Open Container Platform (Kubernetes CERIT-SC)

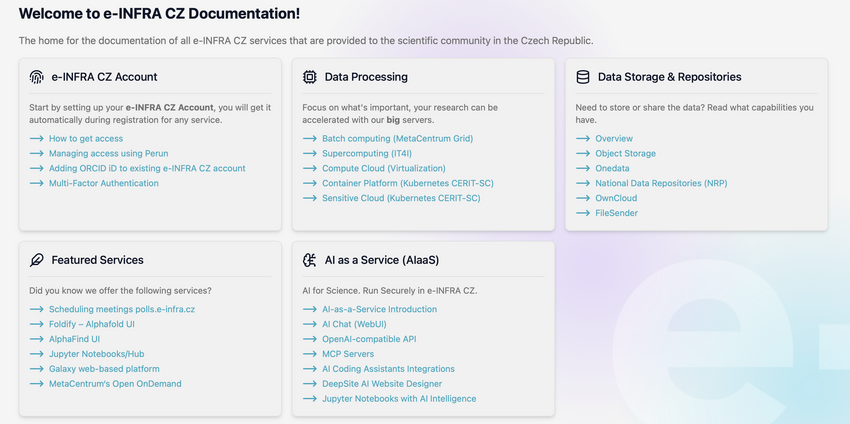[408, 183]
